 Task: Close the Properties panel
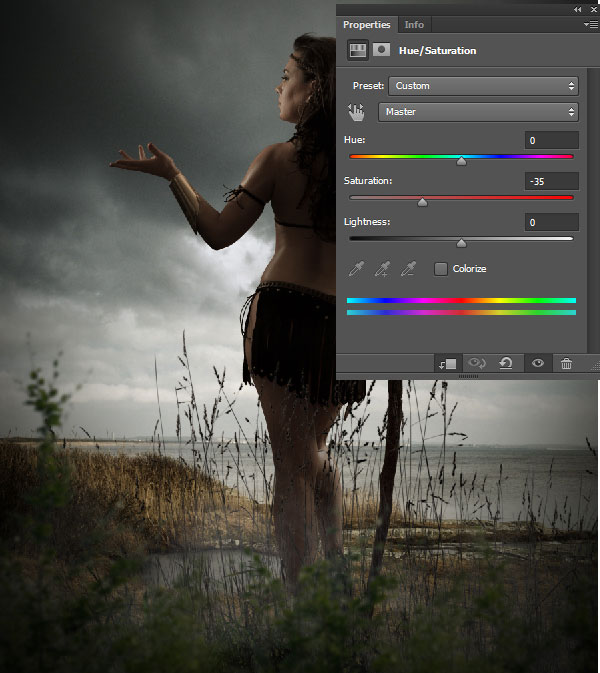(594, 9)
